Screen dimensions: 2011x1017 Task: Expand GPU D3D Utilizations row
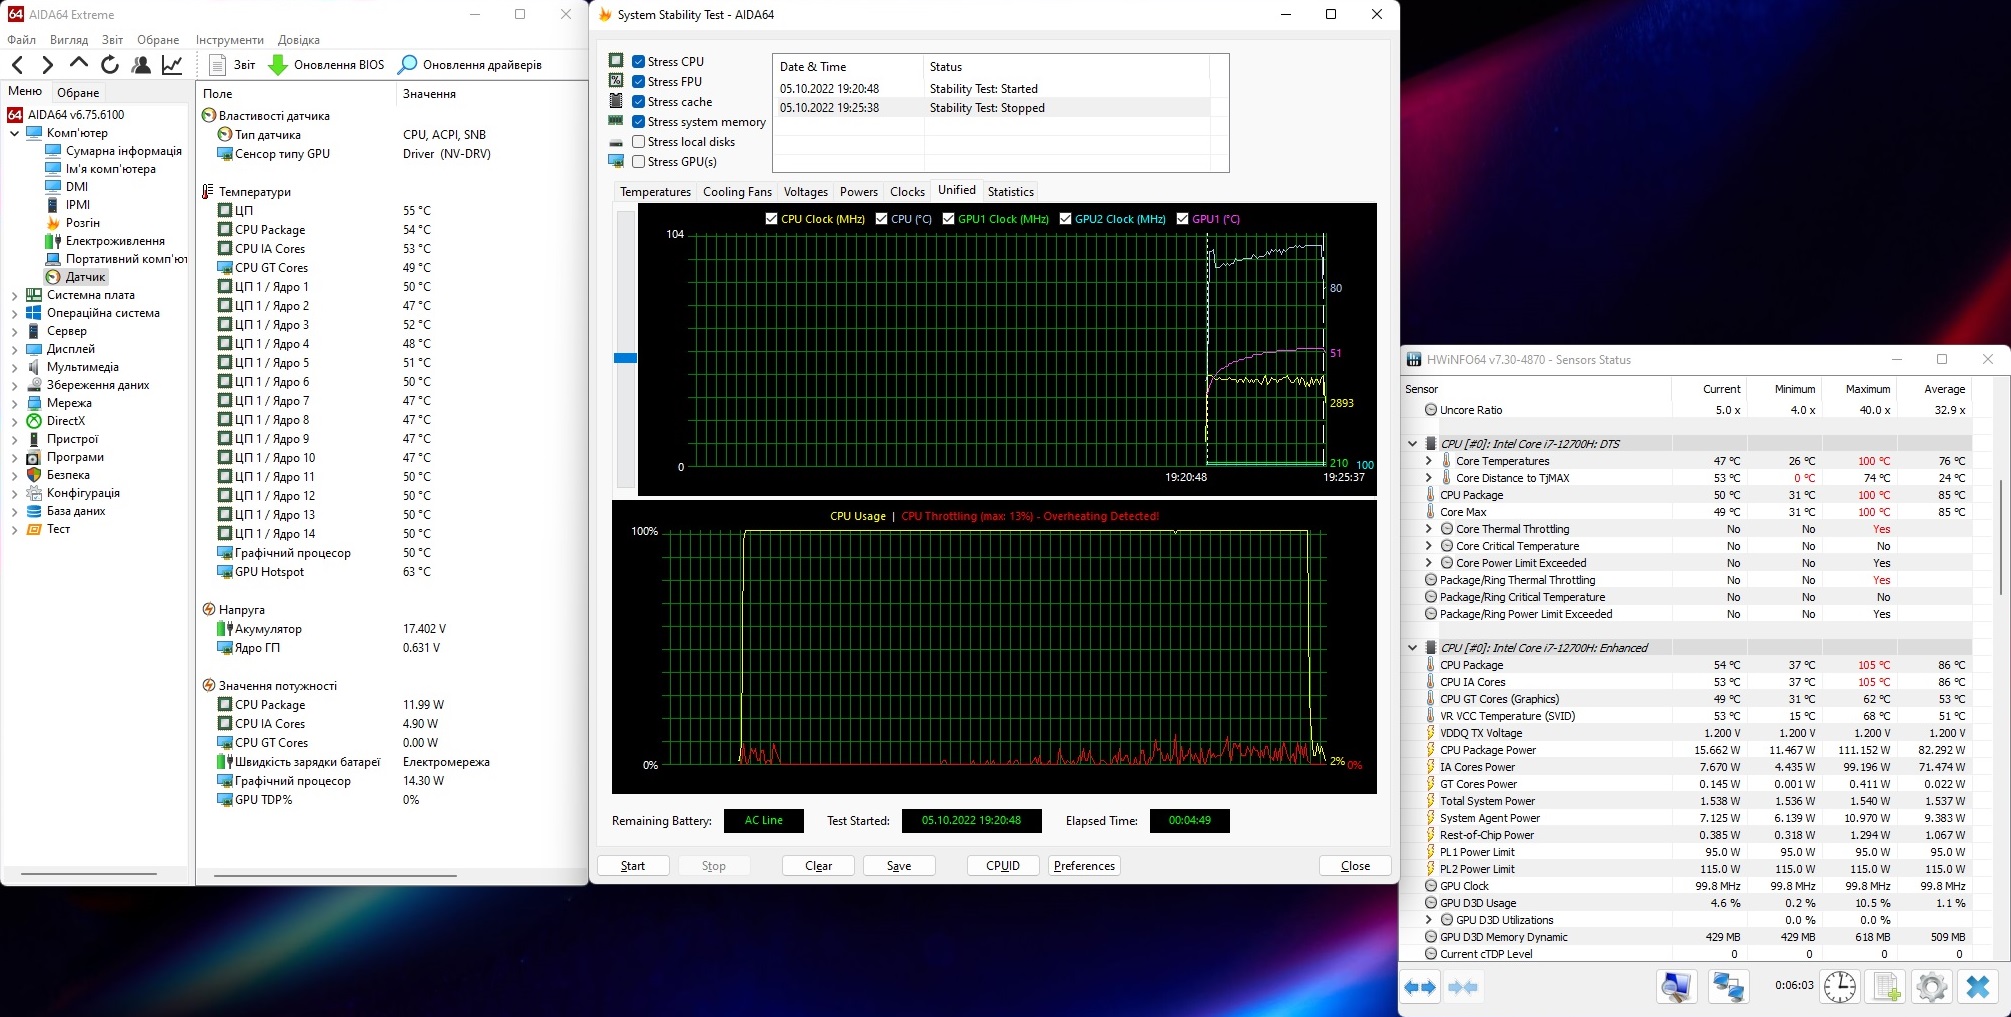coord(1428,920)
